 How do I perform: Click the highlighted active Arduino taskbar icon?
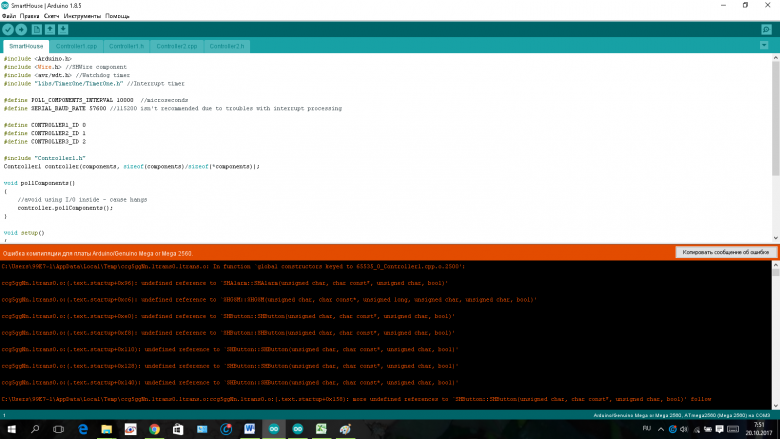[x=274, y=429]
